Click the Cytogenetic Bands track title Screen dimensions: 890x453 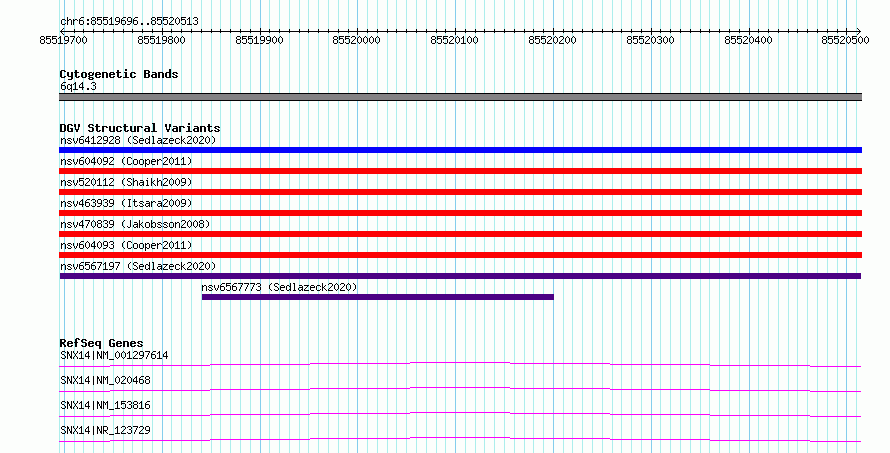tap(119, 74)
